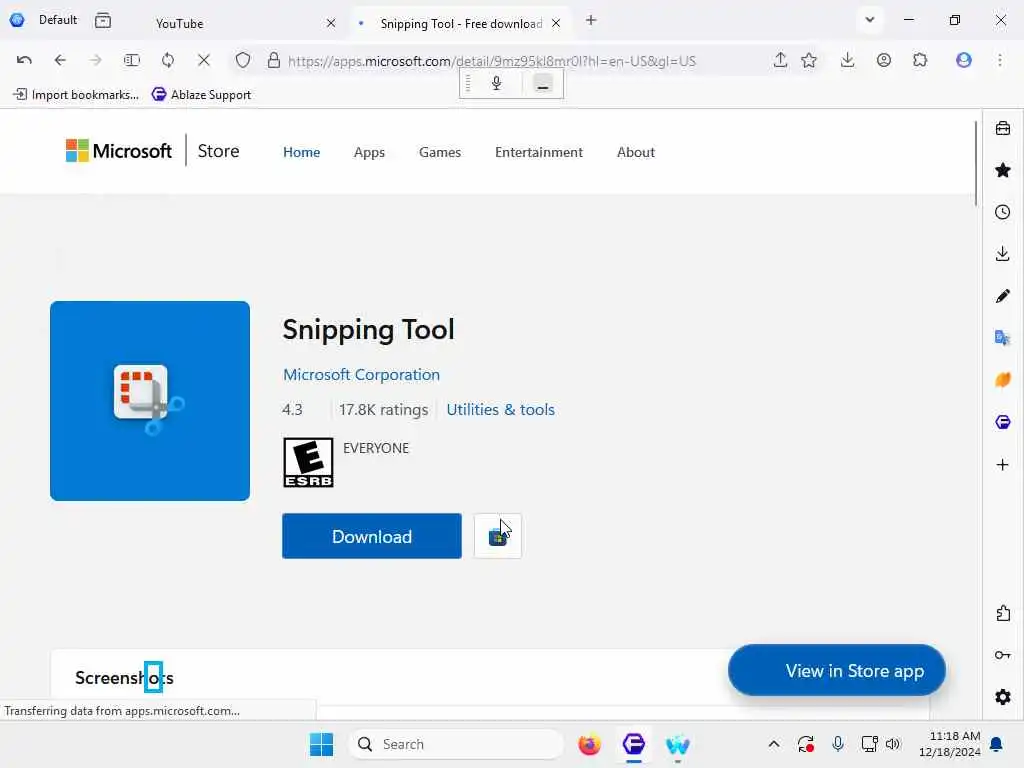The height and width of the screenshot is (768, 1024).
Task: Click the sync refresh icon in toolbar
Action: click(168, 60)
